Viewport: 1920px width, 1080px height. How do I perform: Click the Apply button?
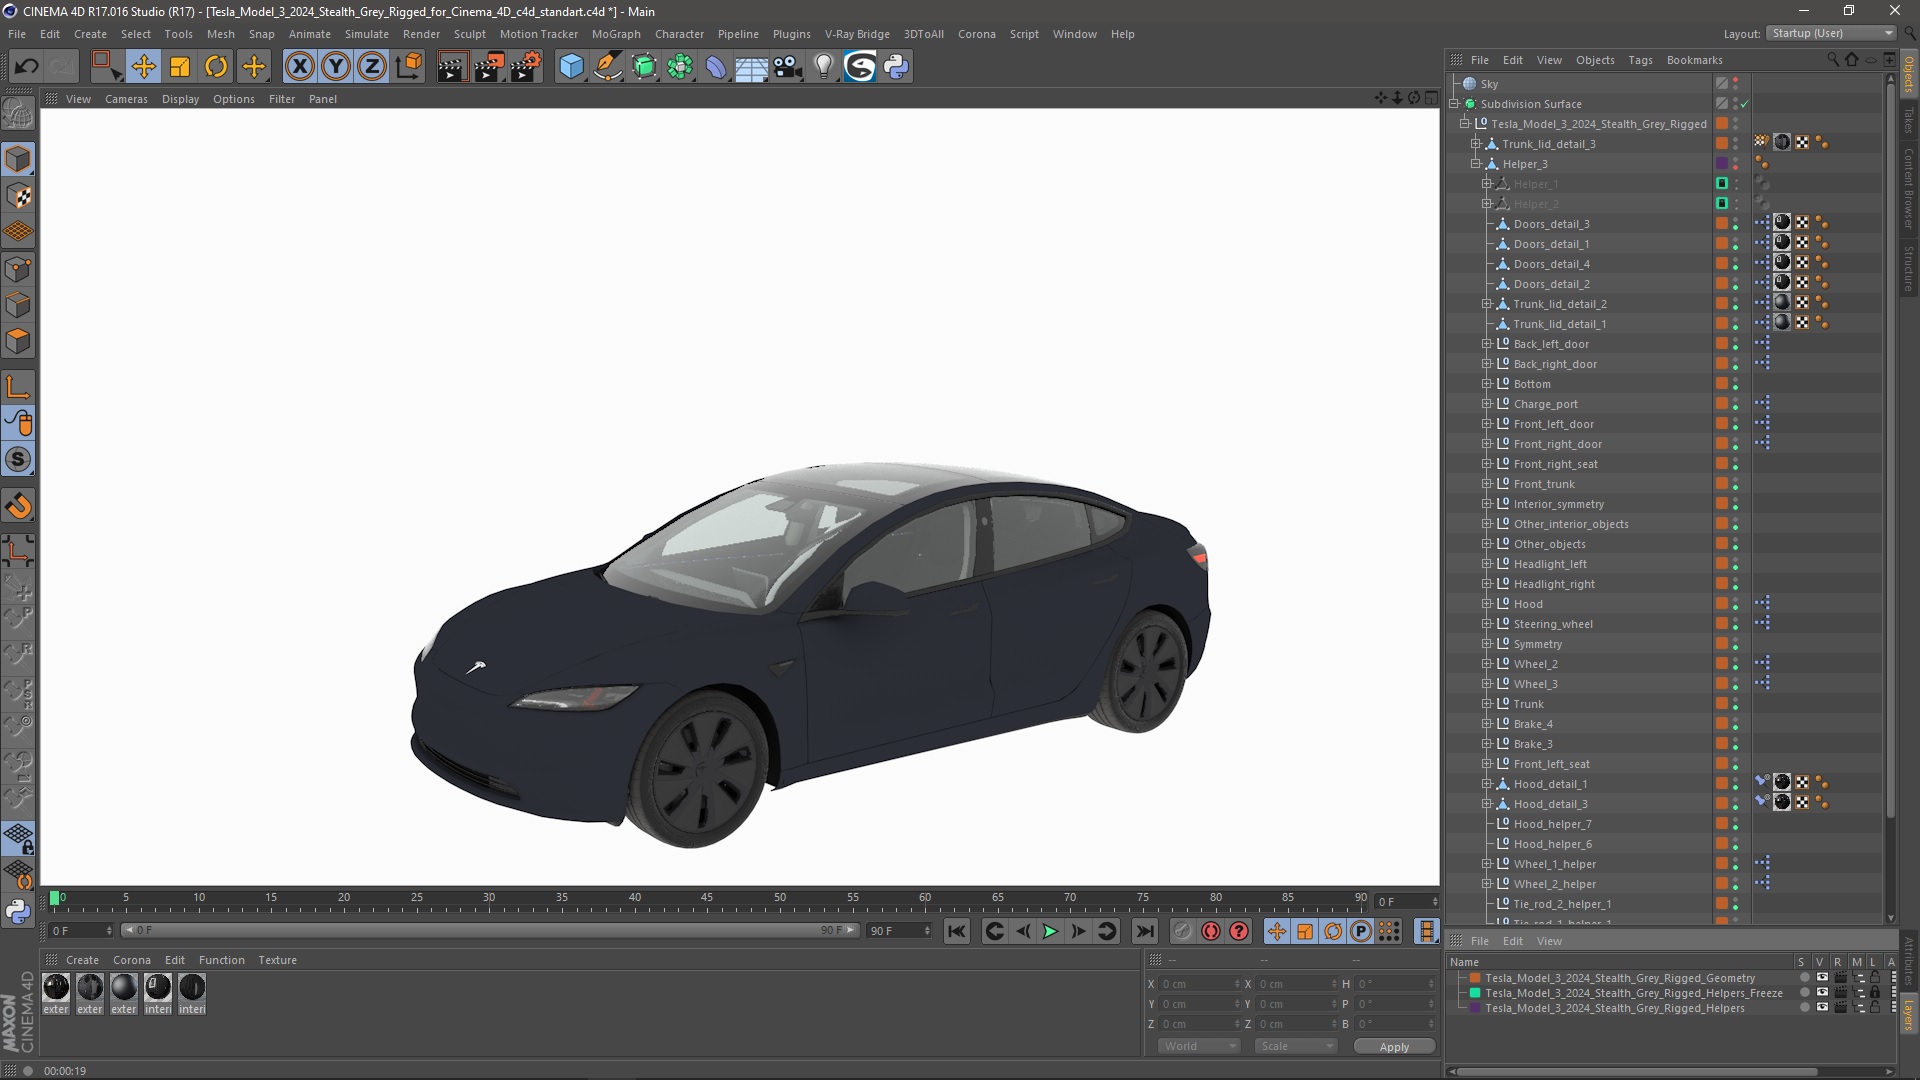click(x=1394, y=1046)
